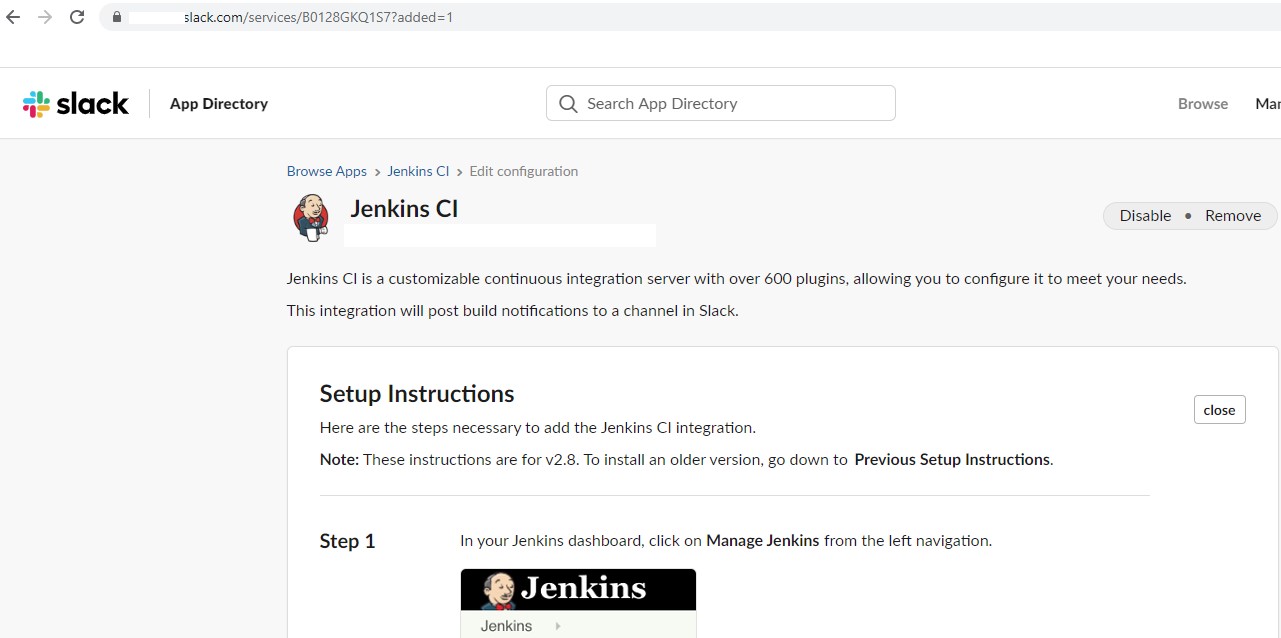Click the Jenkins CI breadcrumb link

[x=418, y=171]
